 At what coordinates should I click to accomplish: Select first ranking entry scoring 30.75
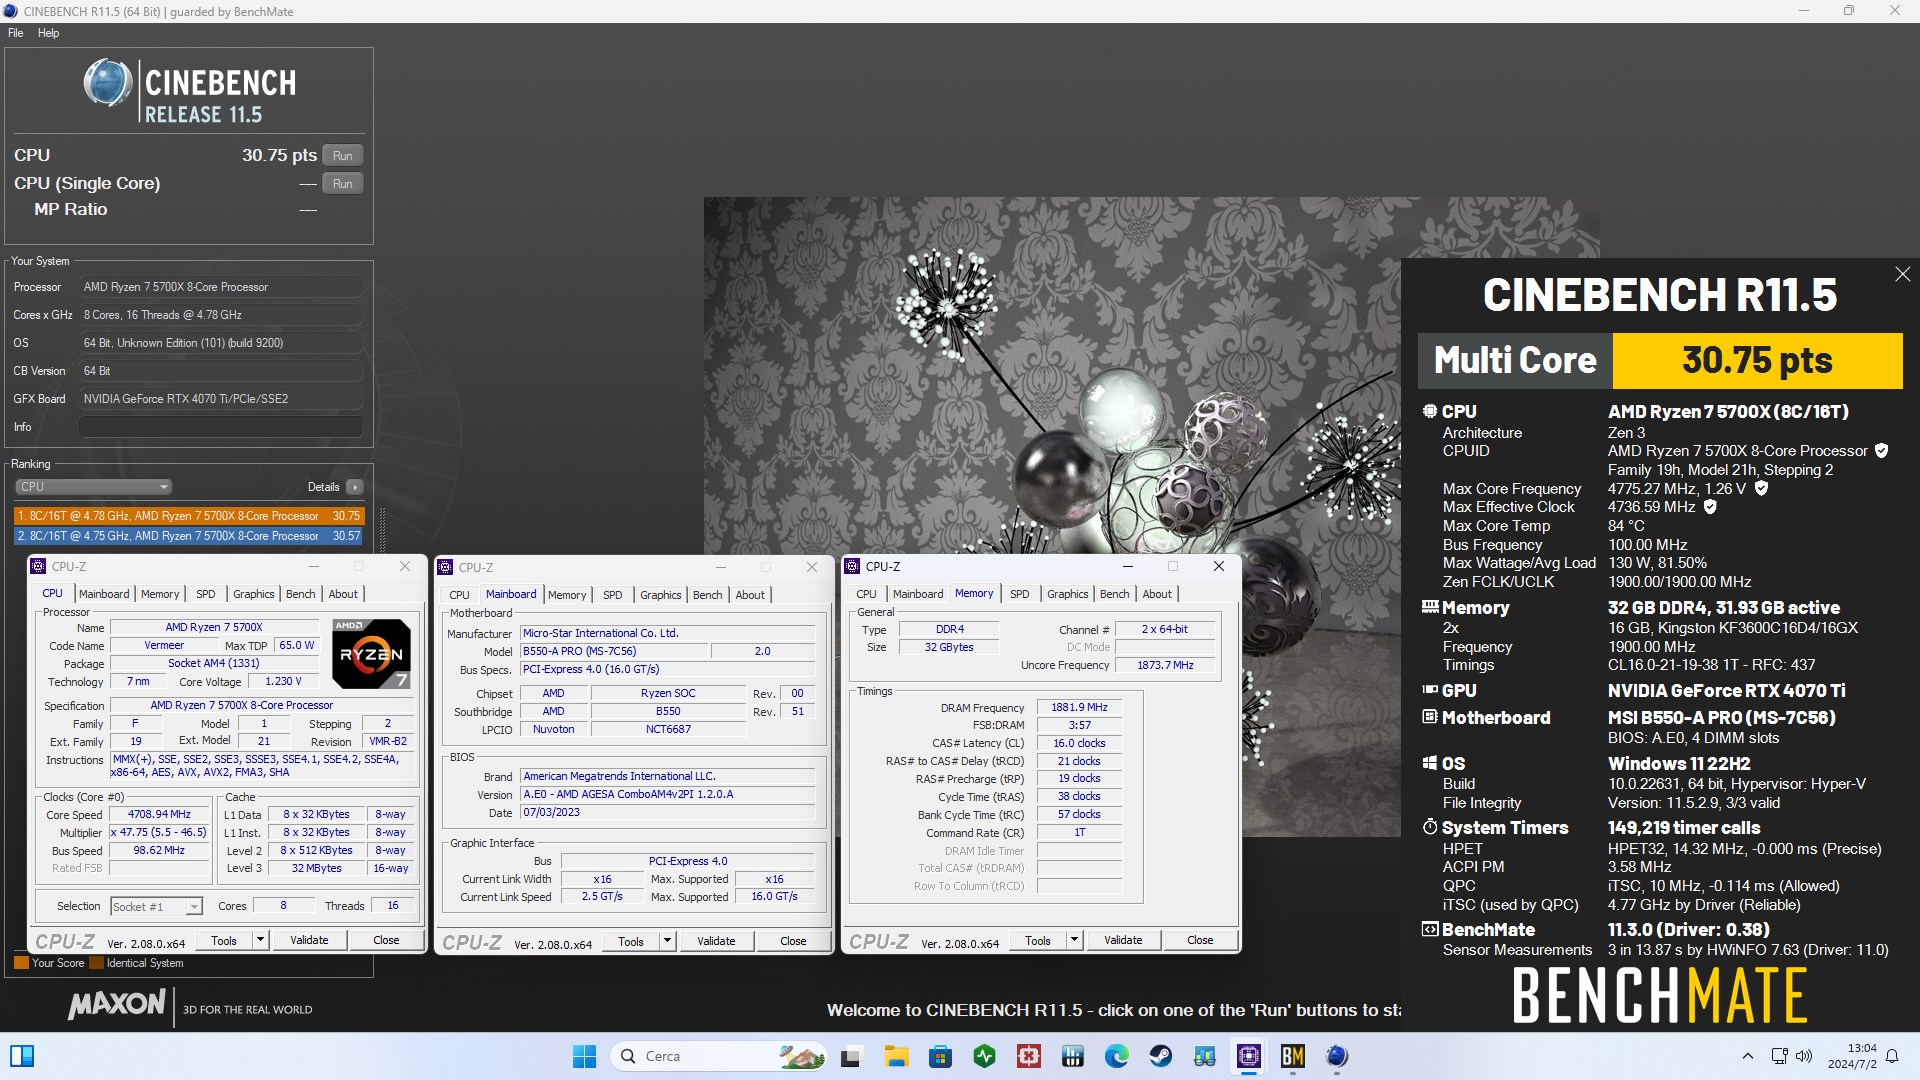pyautogui.click(x=189, y=516)
